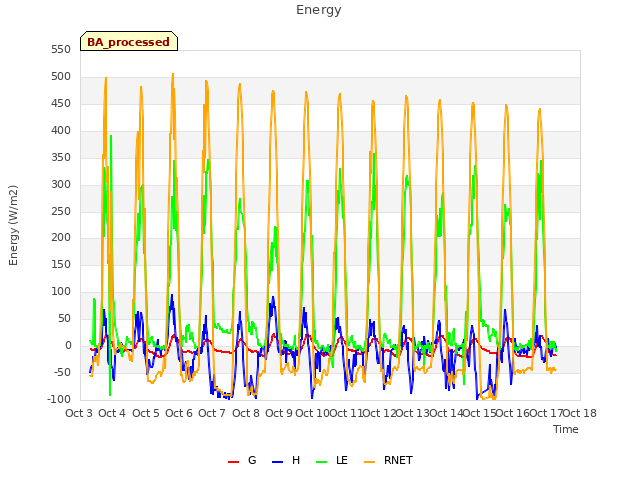Screen dimensions: 640x480
Task: Click the 100 y-axis tick label
Action: [x=61, y=291]
